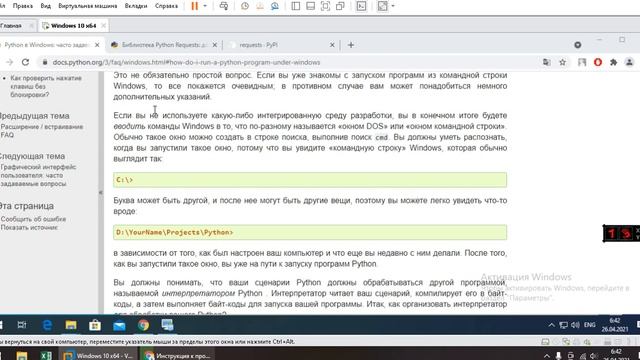Click the C:\> code block
The image size is (640, 360).
click(310, 180)
